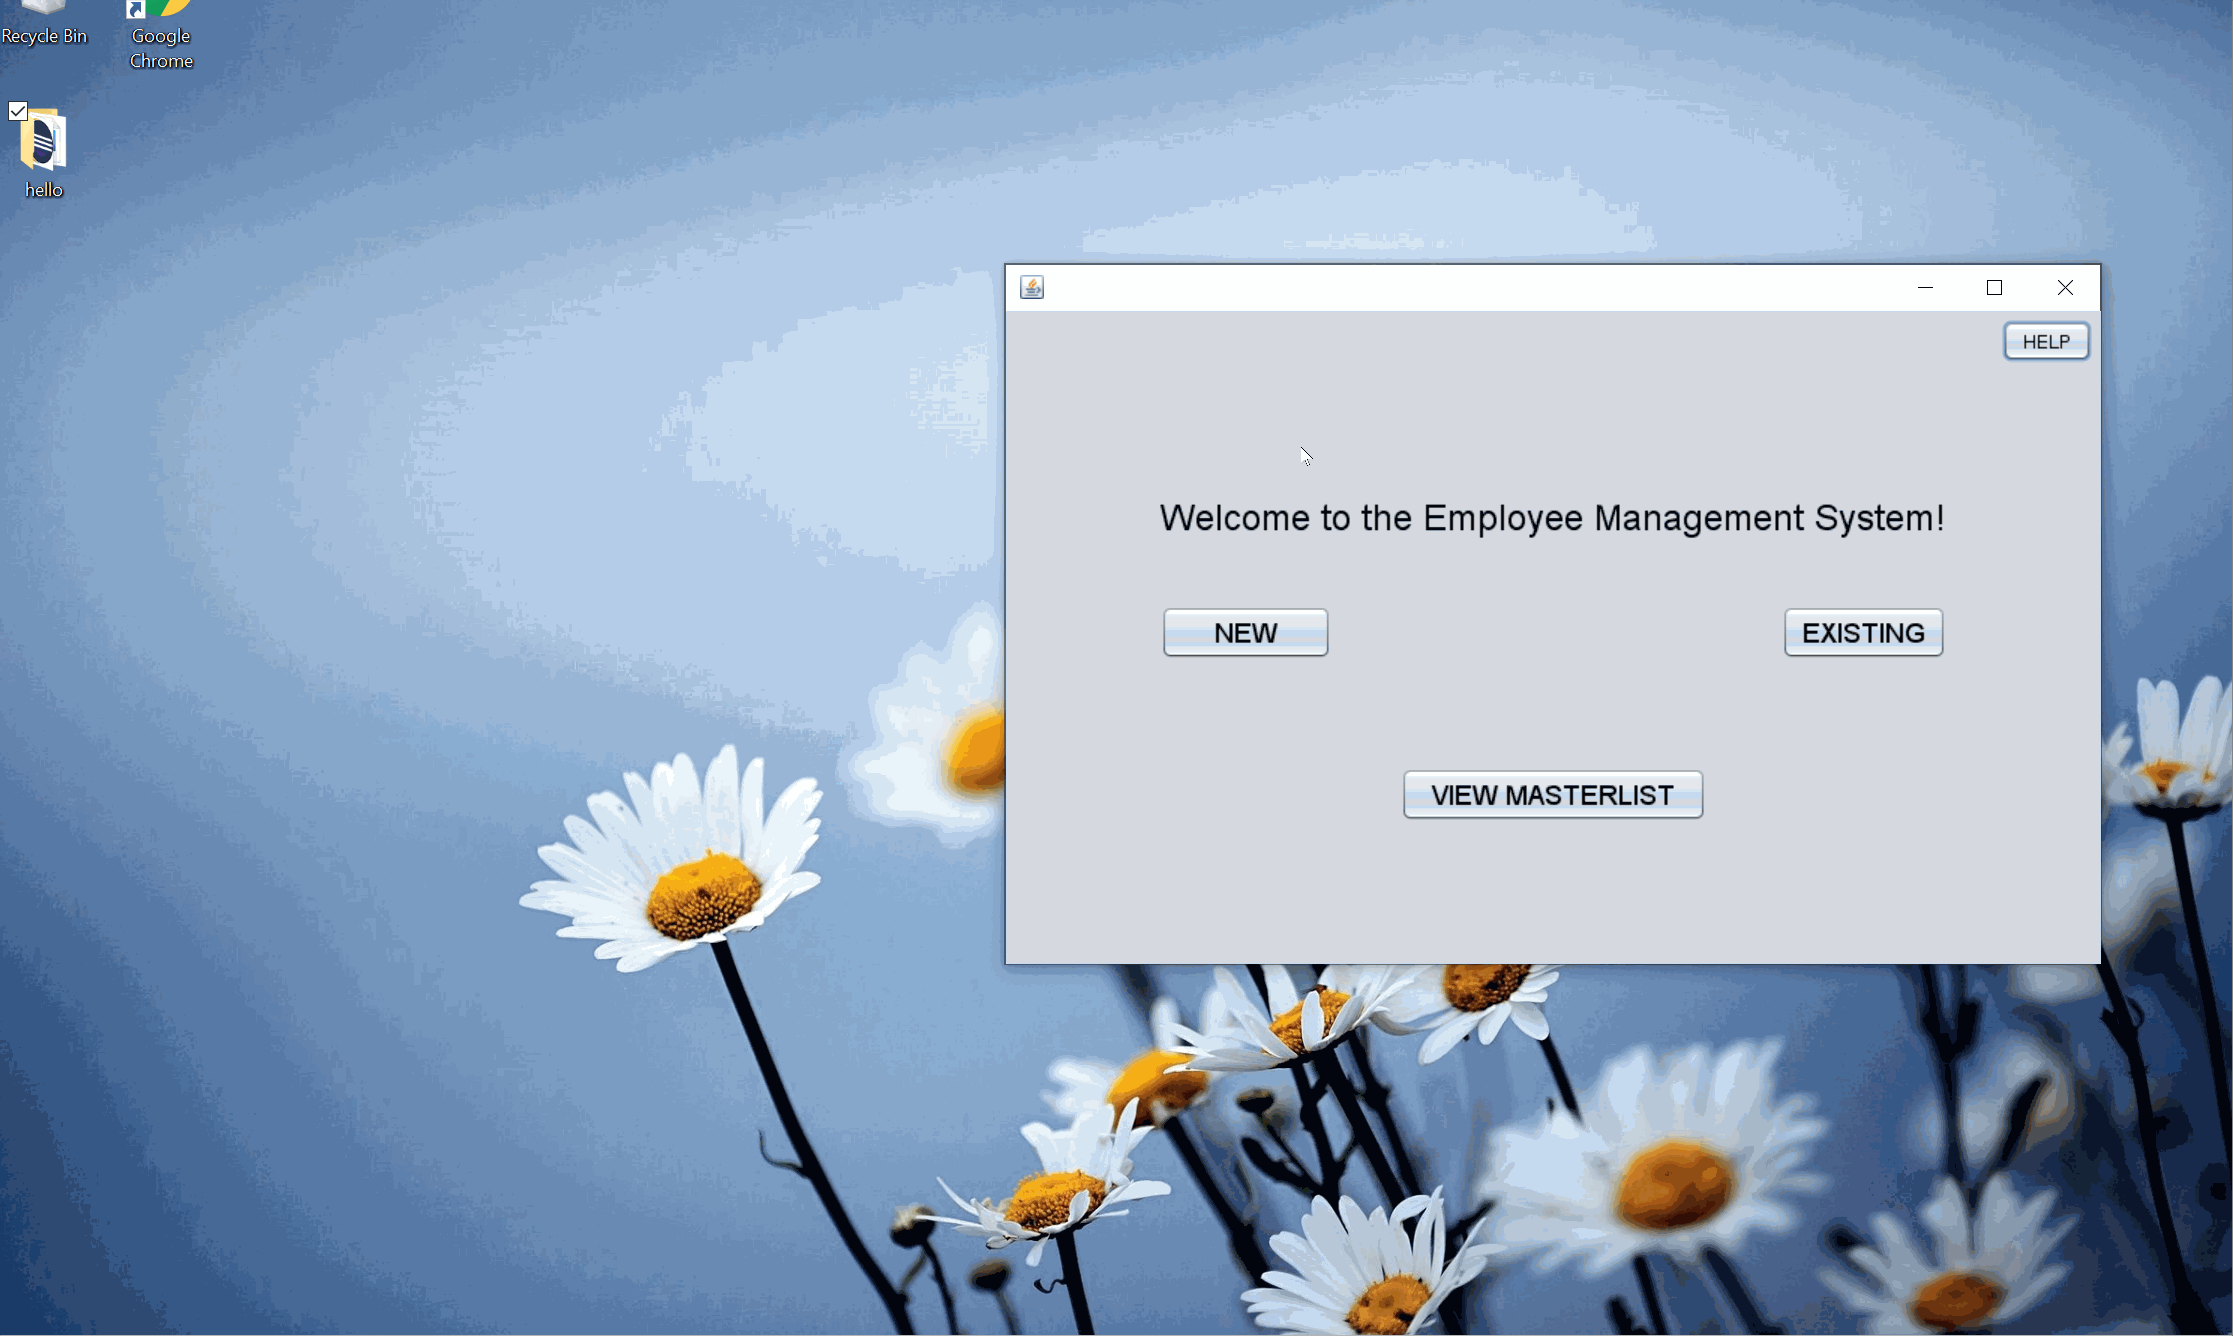Open EXISTING employee records

[1862, 633]
